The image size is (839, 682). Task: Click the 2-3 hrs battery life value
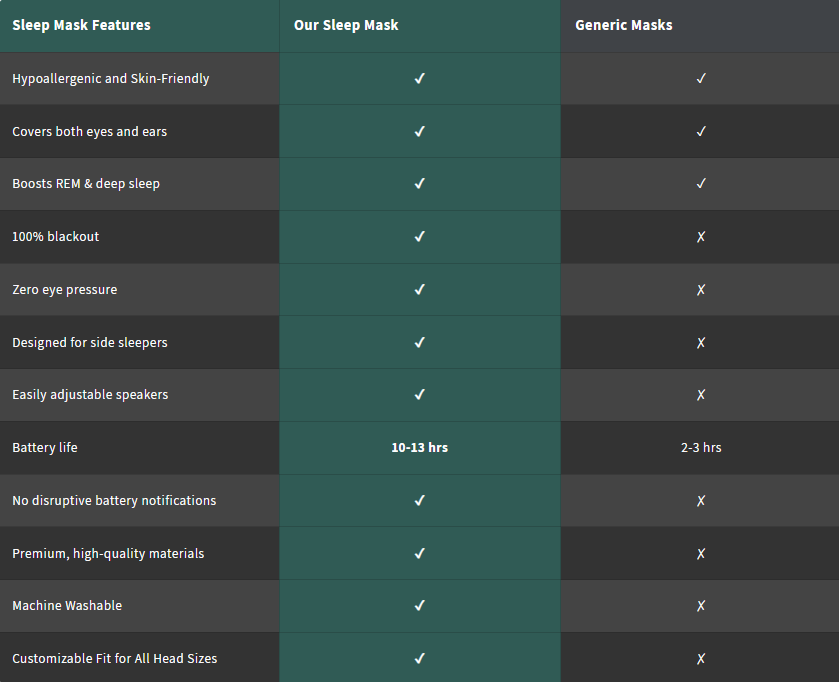[x=701, y=448]
